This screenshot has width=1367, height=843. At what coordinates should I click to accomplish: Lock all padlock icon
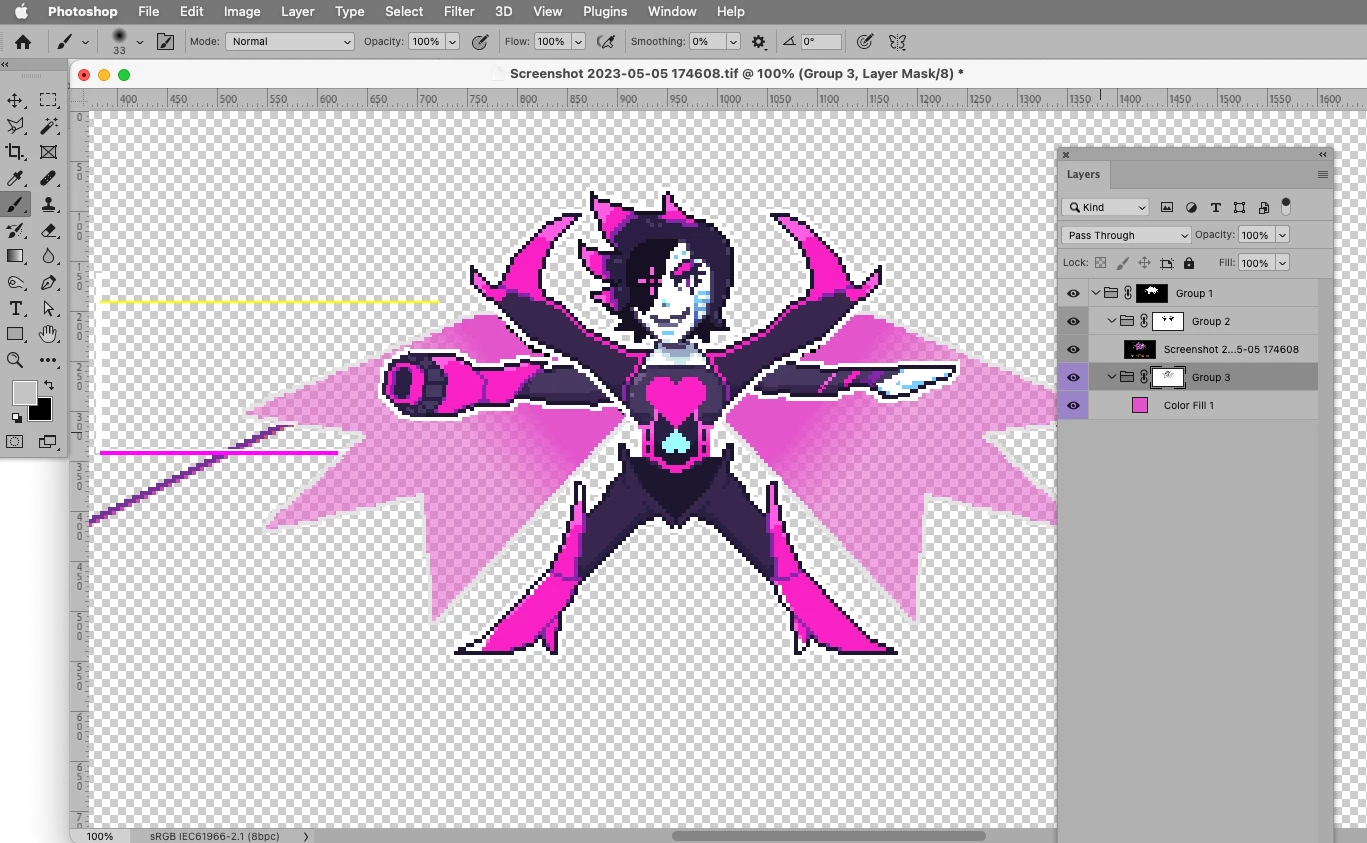[1189, 263]
